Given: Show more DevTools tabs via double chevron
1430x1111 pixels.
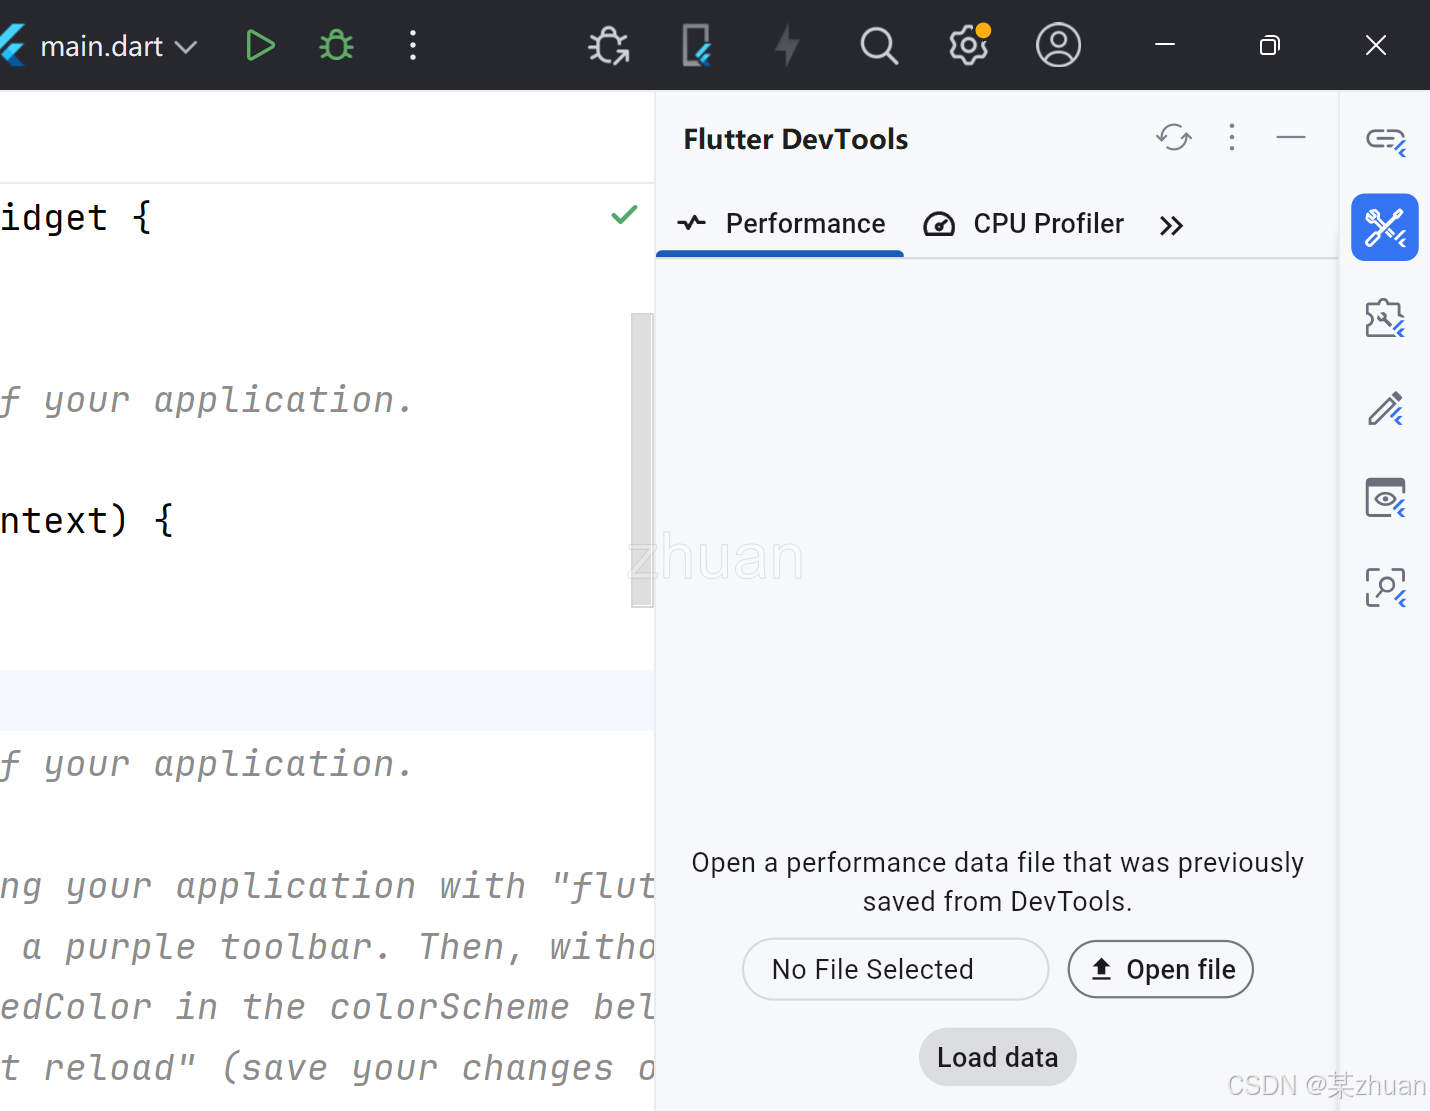Looking at the screenshot, I should [x=1171, y=226].
